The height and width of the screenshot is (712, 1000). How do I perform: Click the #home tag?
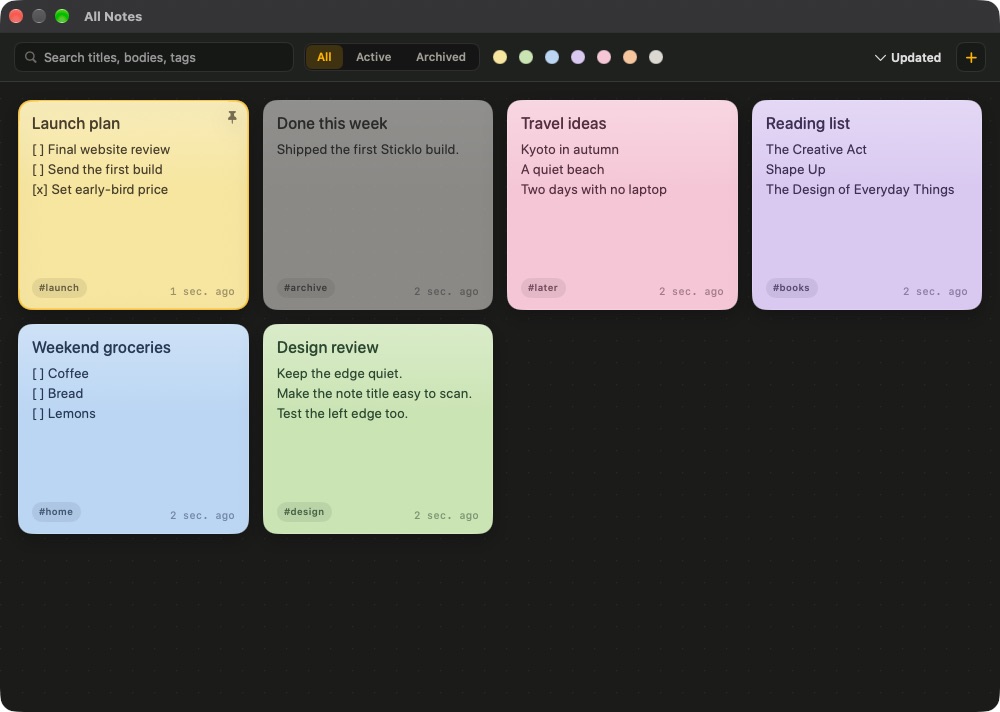tap(55, 512)
